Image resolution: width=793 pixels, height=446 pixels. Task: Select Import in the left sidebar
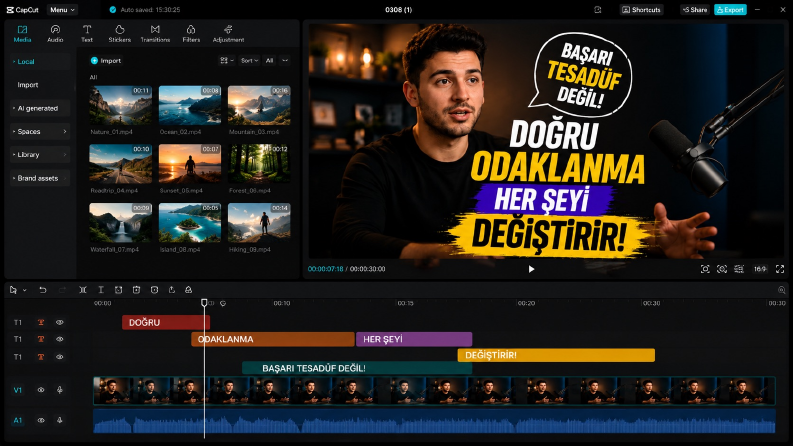coord(28,85)
